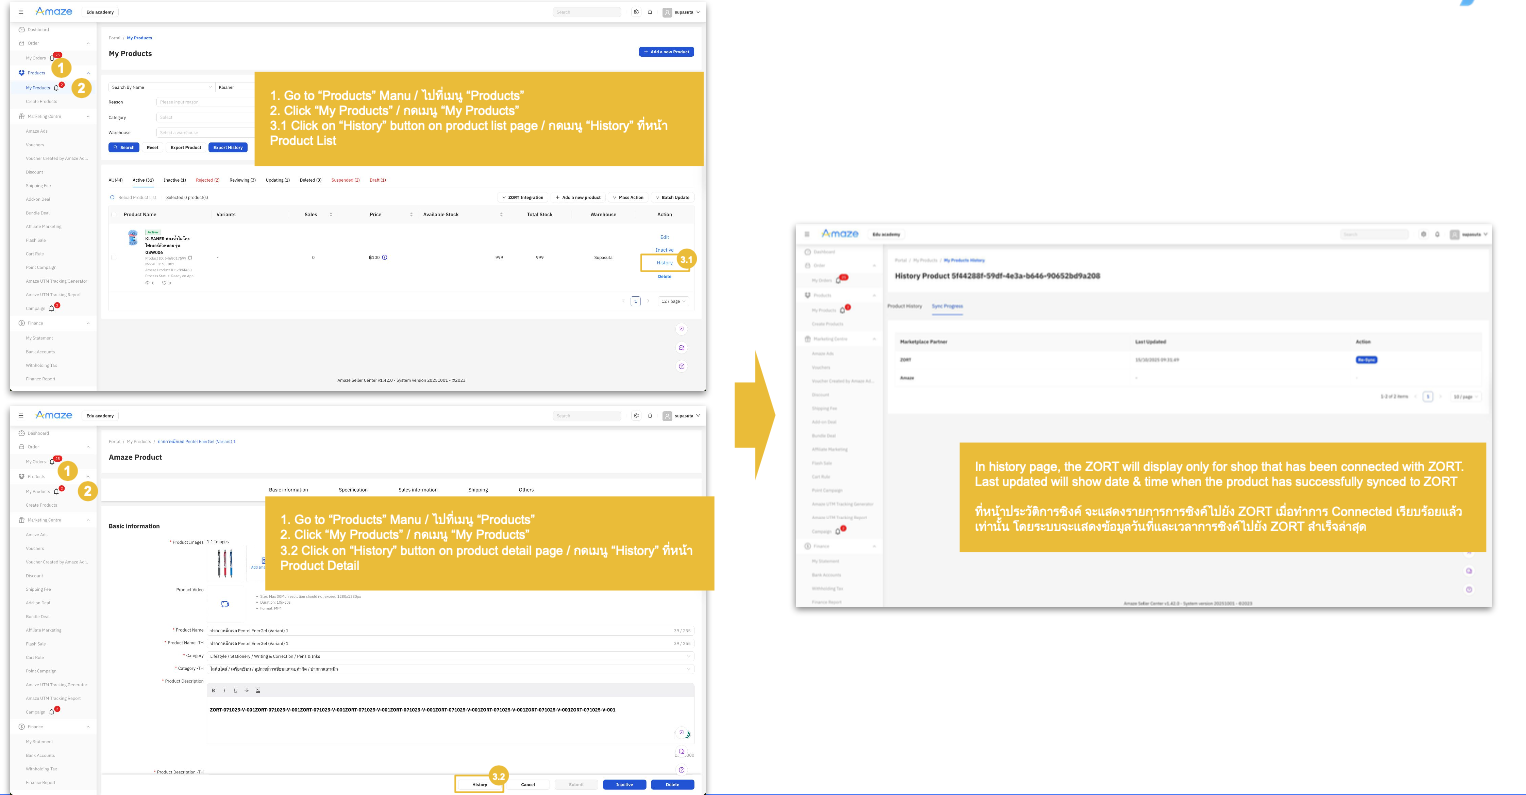Open the page size dropdown on History Product page

pos(1465,397)
